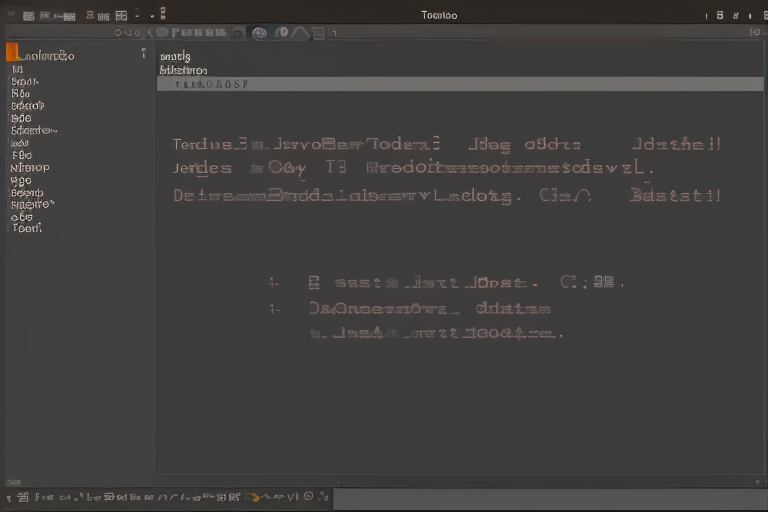Click the grid layout icon in the top toolbar

click(x=121, y=15)
